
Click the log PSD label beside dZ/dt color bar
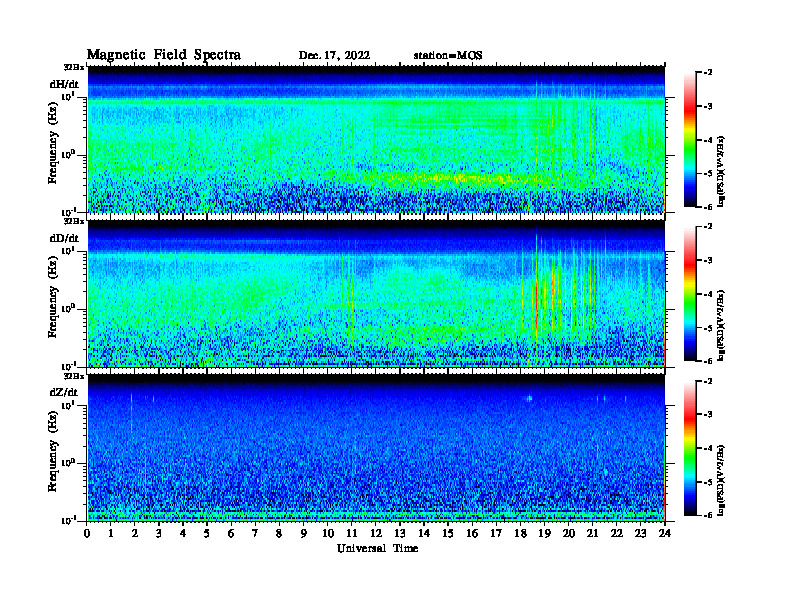pos(721,480)
